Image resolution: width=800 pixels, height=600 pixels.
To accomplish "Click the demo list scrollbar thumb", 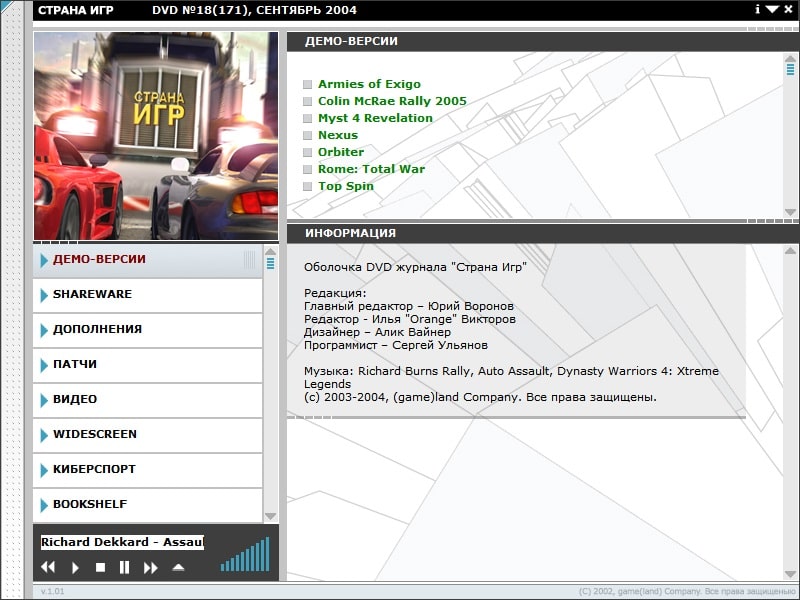I will (x=790, y=69).
